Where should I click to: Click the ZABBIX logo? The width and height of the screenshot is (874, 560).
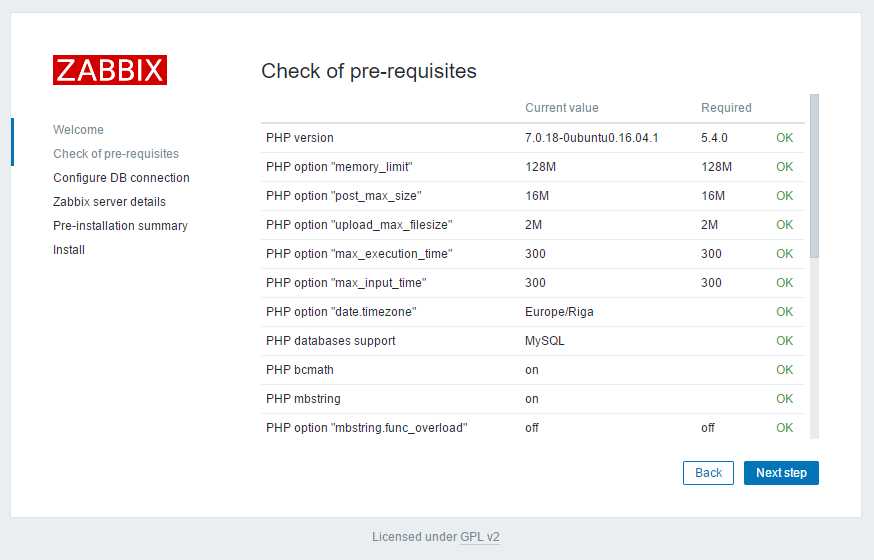(110, 70)
